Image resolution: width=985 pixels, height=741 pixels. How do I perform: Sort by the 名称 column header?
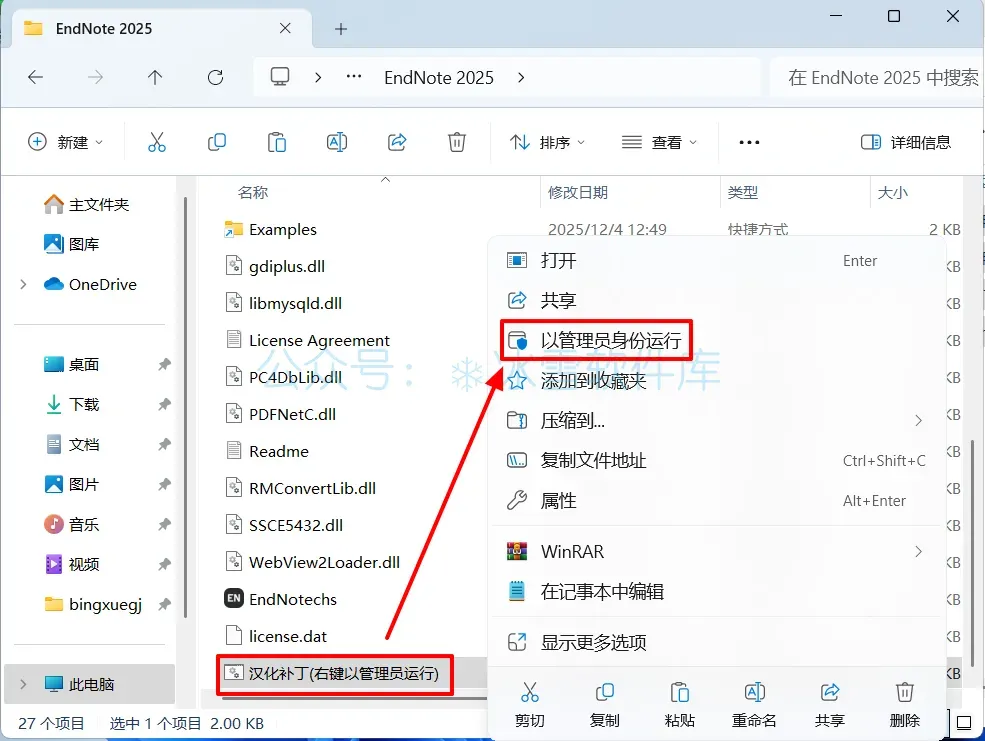pos(253,192)
